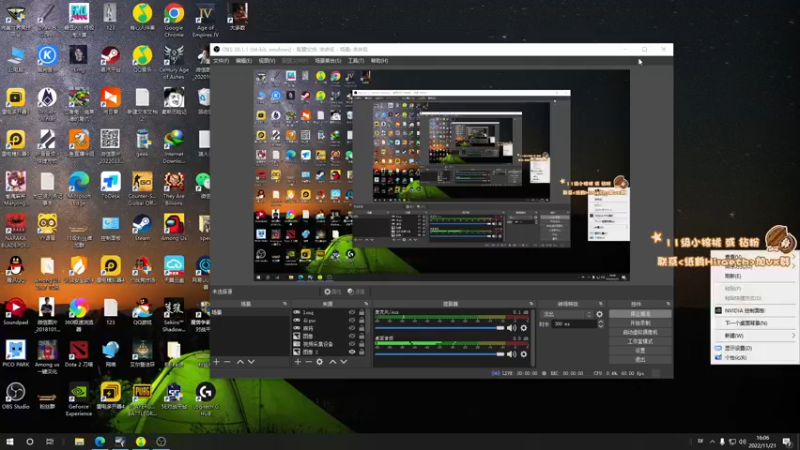The height and width of the screenshot is (450, 800).
Task: Open desktop audio channel settings gear
Action: click(523, 354)
